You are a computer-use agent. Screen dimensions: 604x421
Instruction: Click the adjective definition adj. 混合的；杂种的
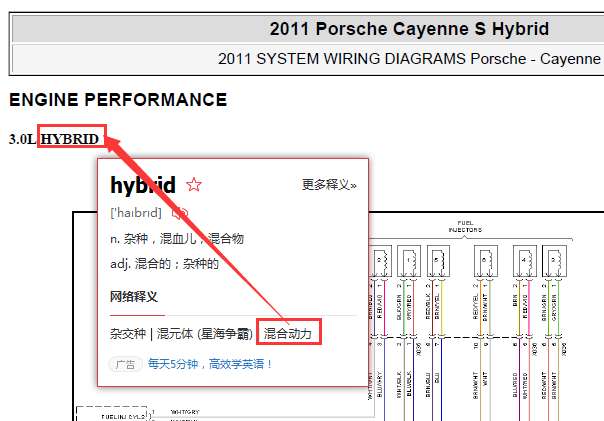tap(164, 264)
